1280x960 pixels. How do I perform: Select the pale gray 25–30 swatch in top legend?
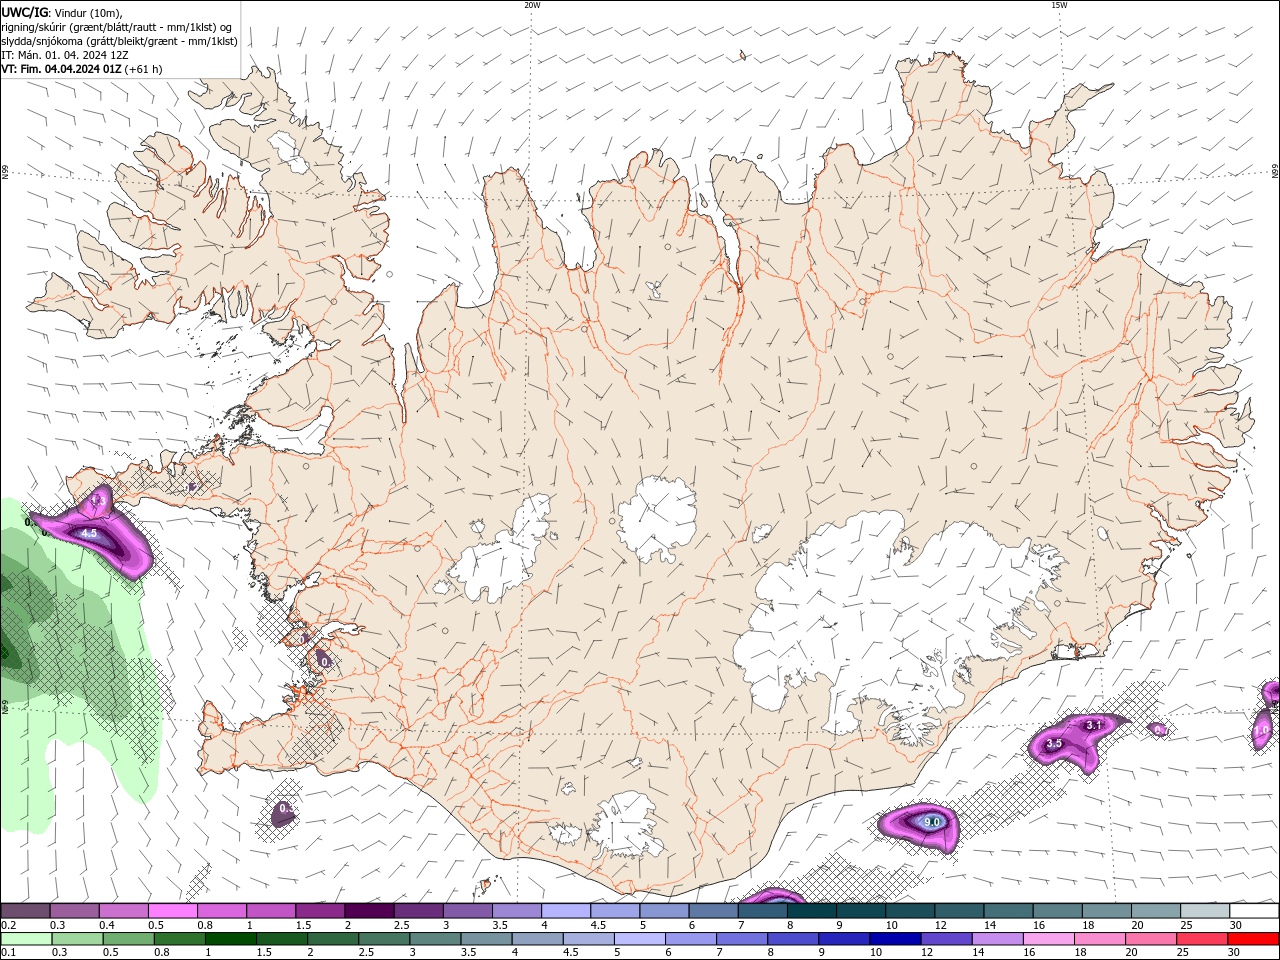point(1206,911)
